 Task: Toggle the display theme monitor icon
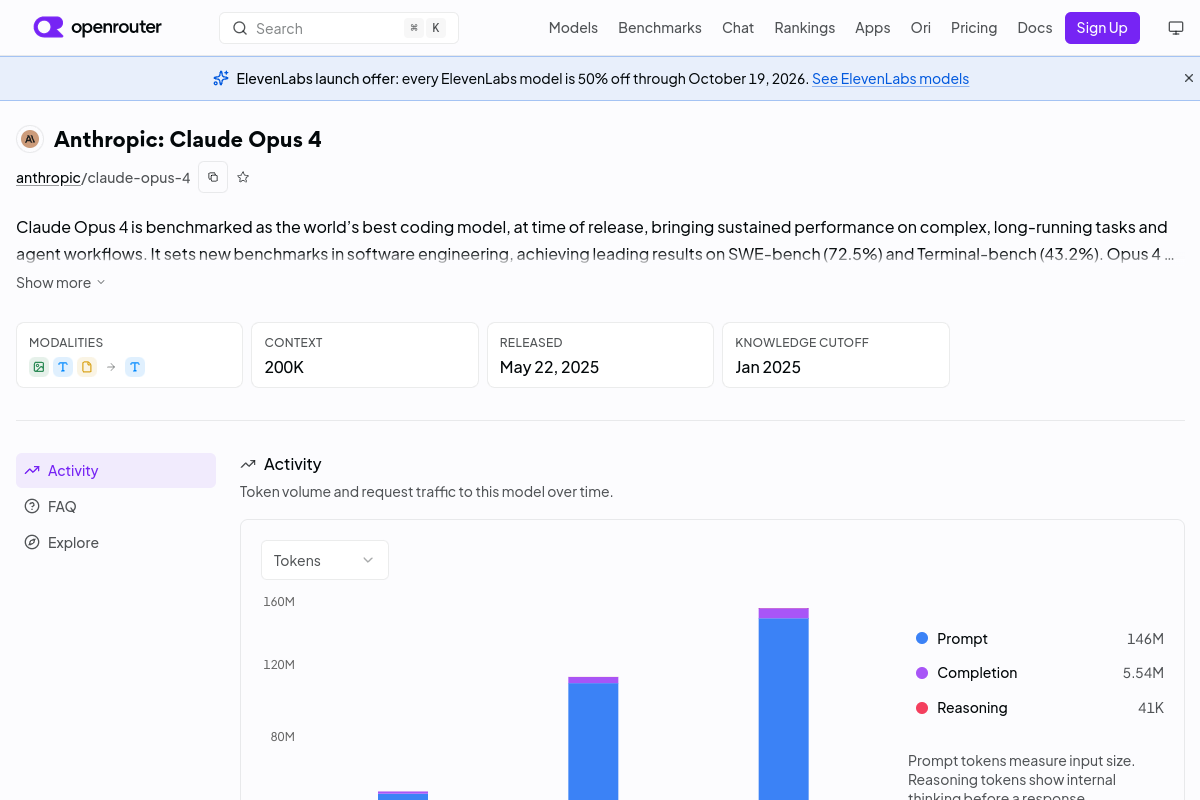[x=1176, y=28]
